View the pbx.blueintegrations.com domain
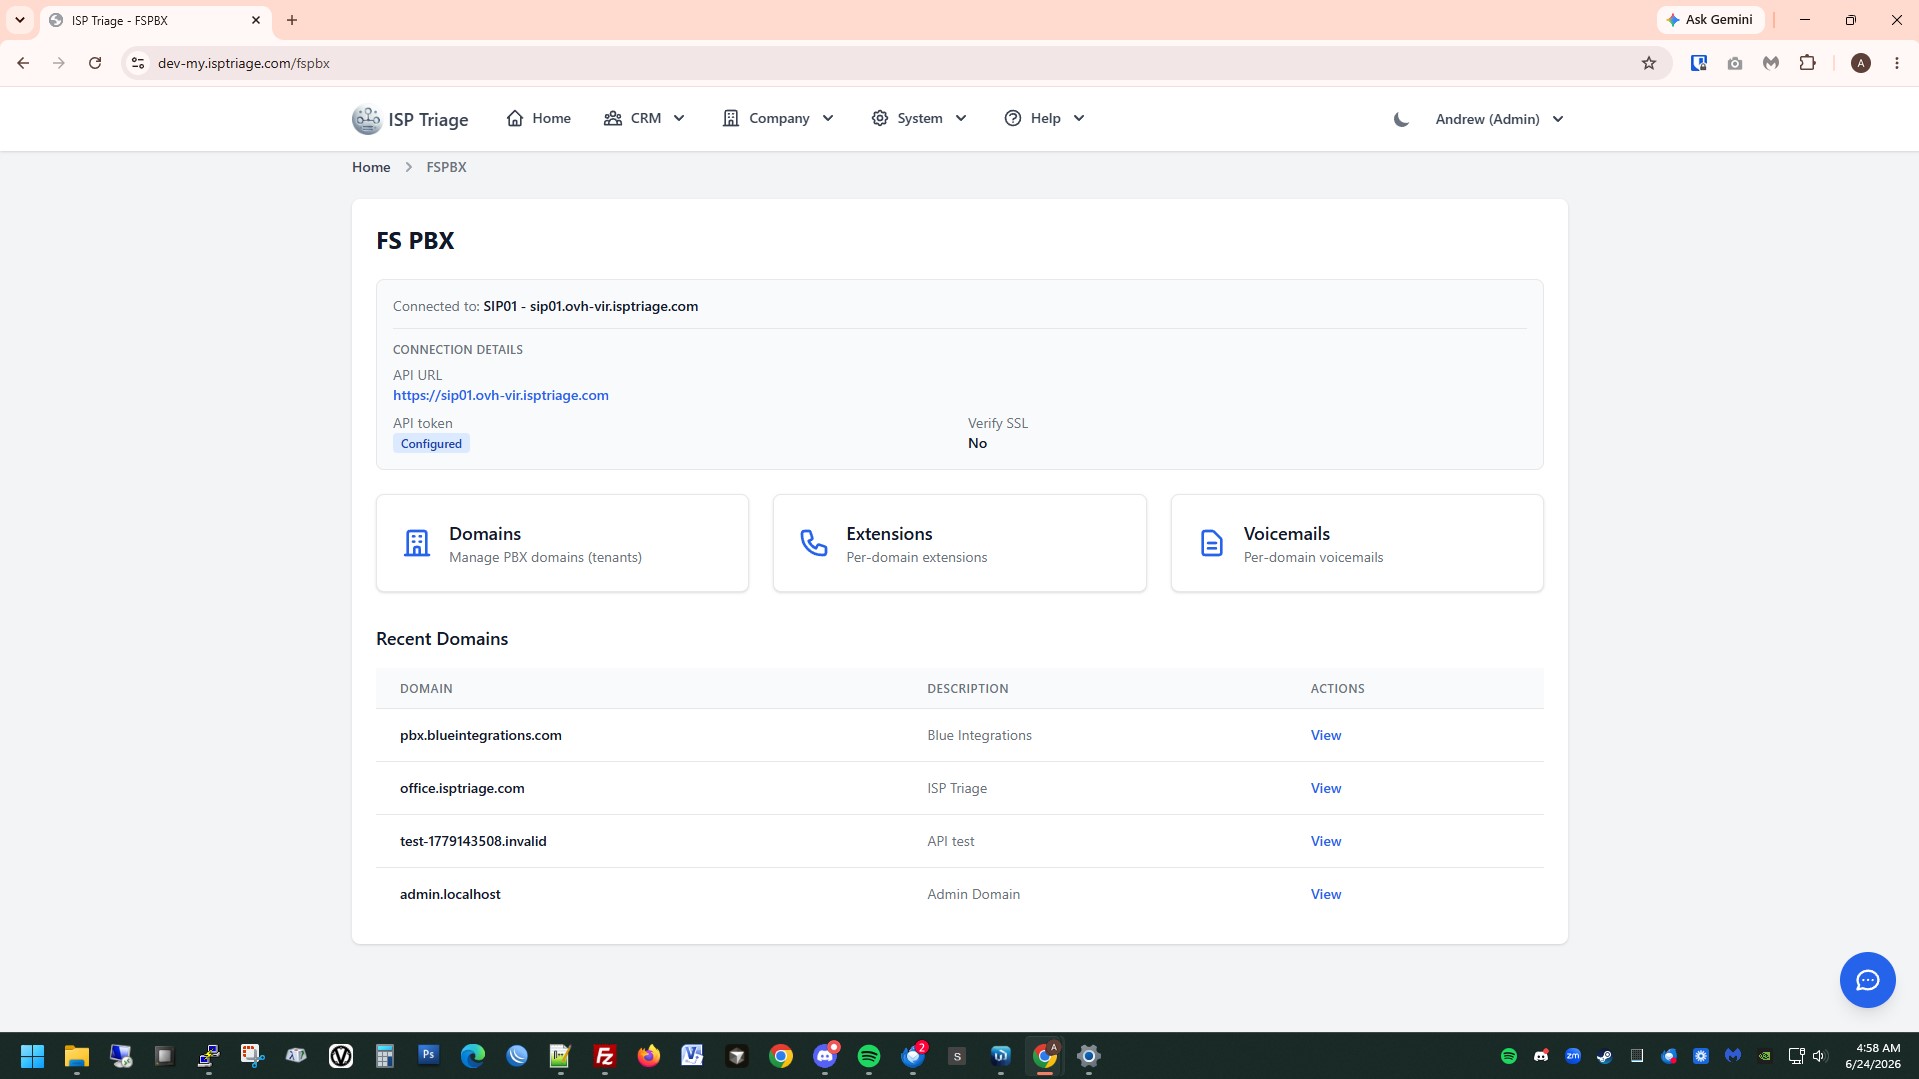The image size is (1919, 1079). pos(1326,735)
